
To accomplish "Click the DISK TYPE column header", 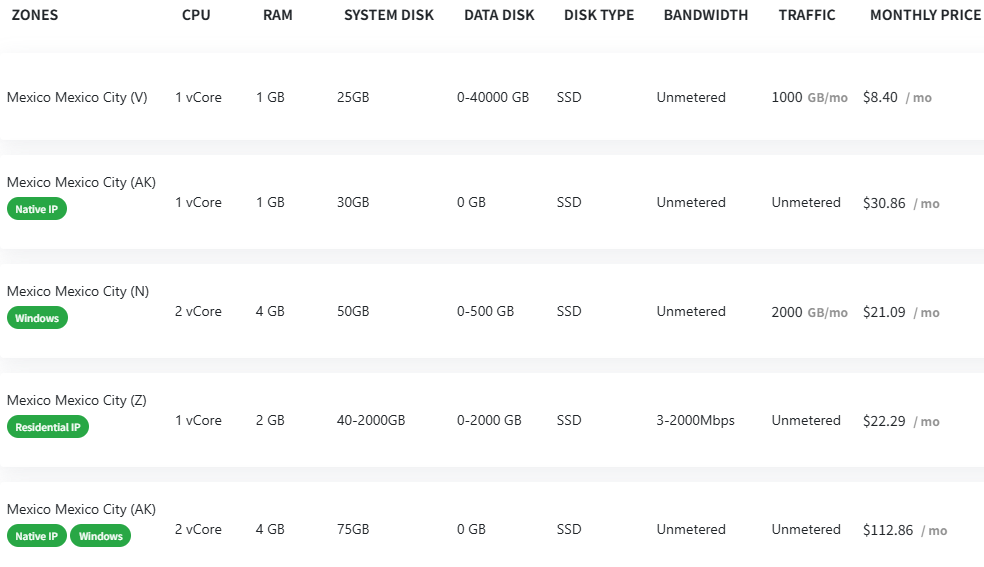I will pyautogui.click(x=598, y=15).
